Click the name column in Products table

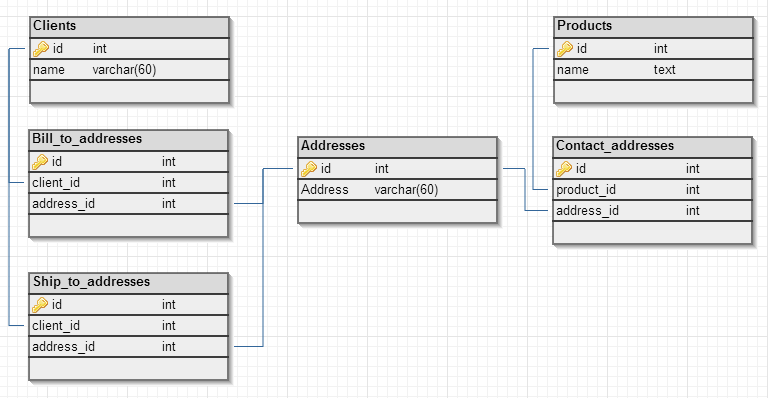click(573, 70)
